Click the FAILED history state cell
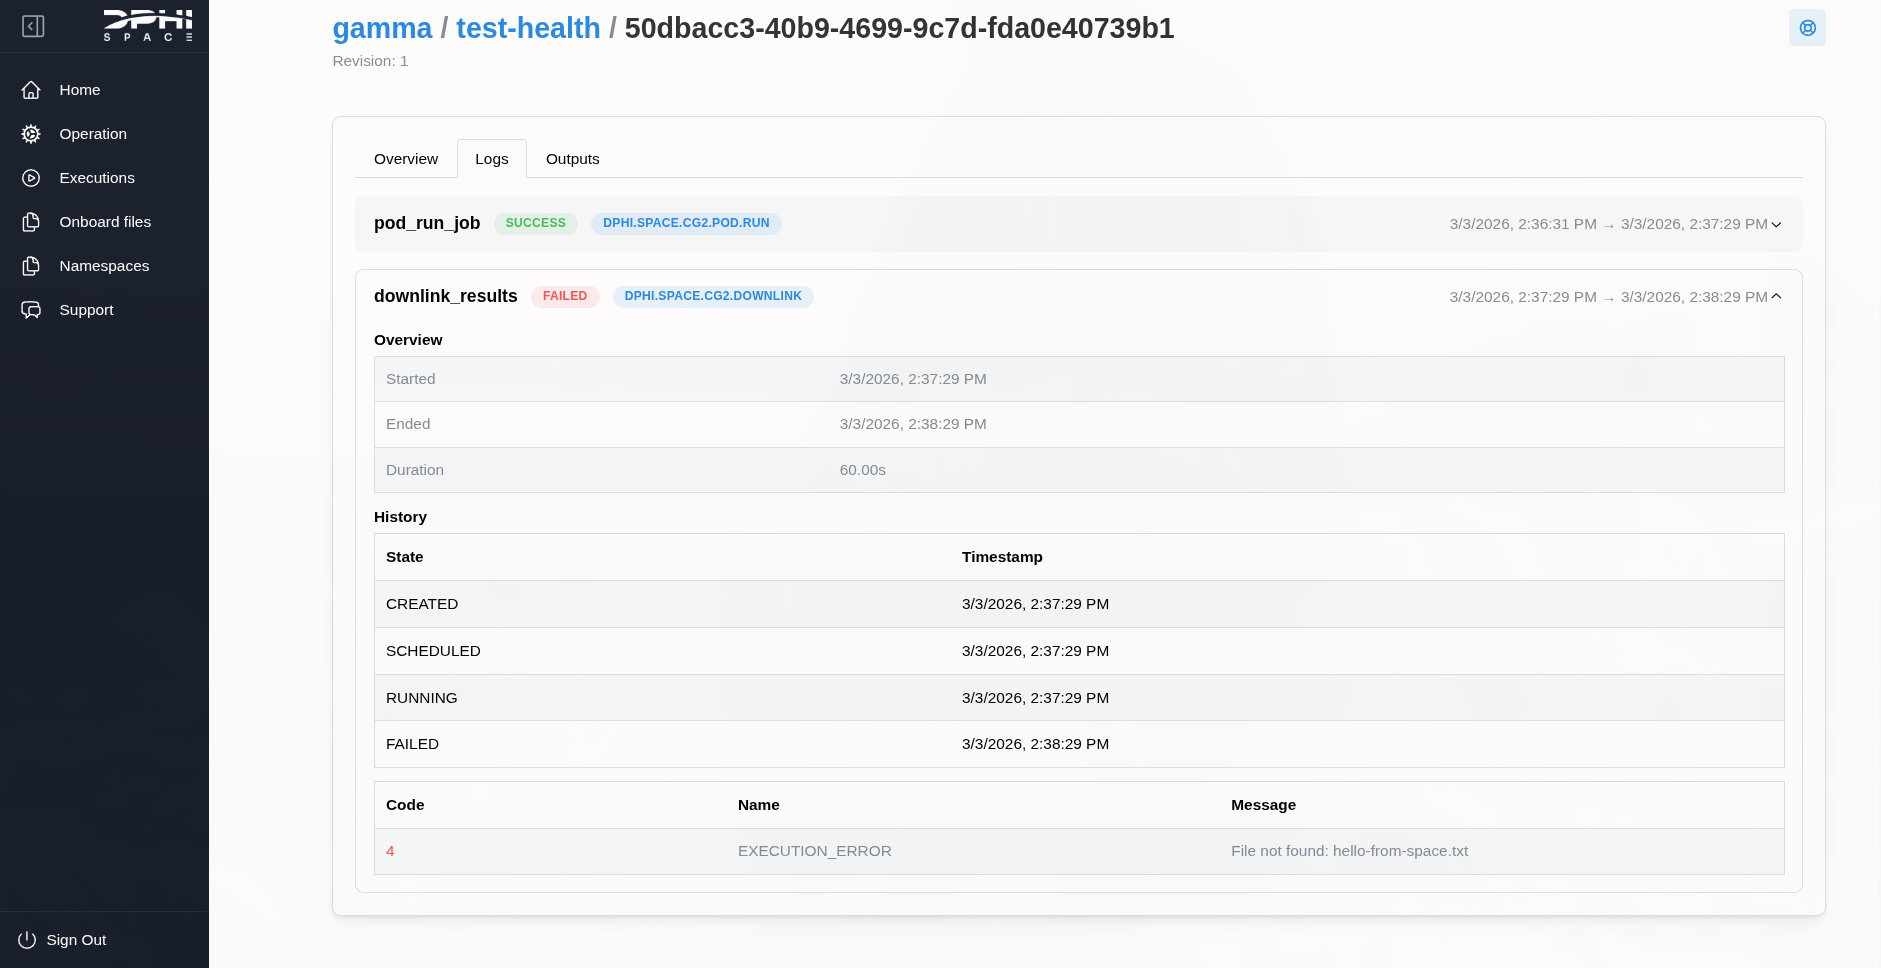This screenshot has height=968, width=1881. coord(413,744)
